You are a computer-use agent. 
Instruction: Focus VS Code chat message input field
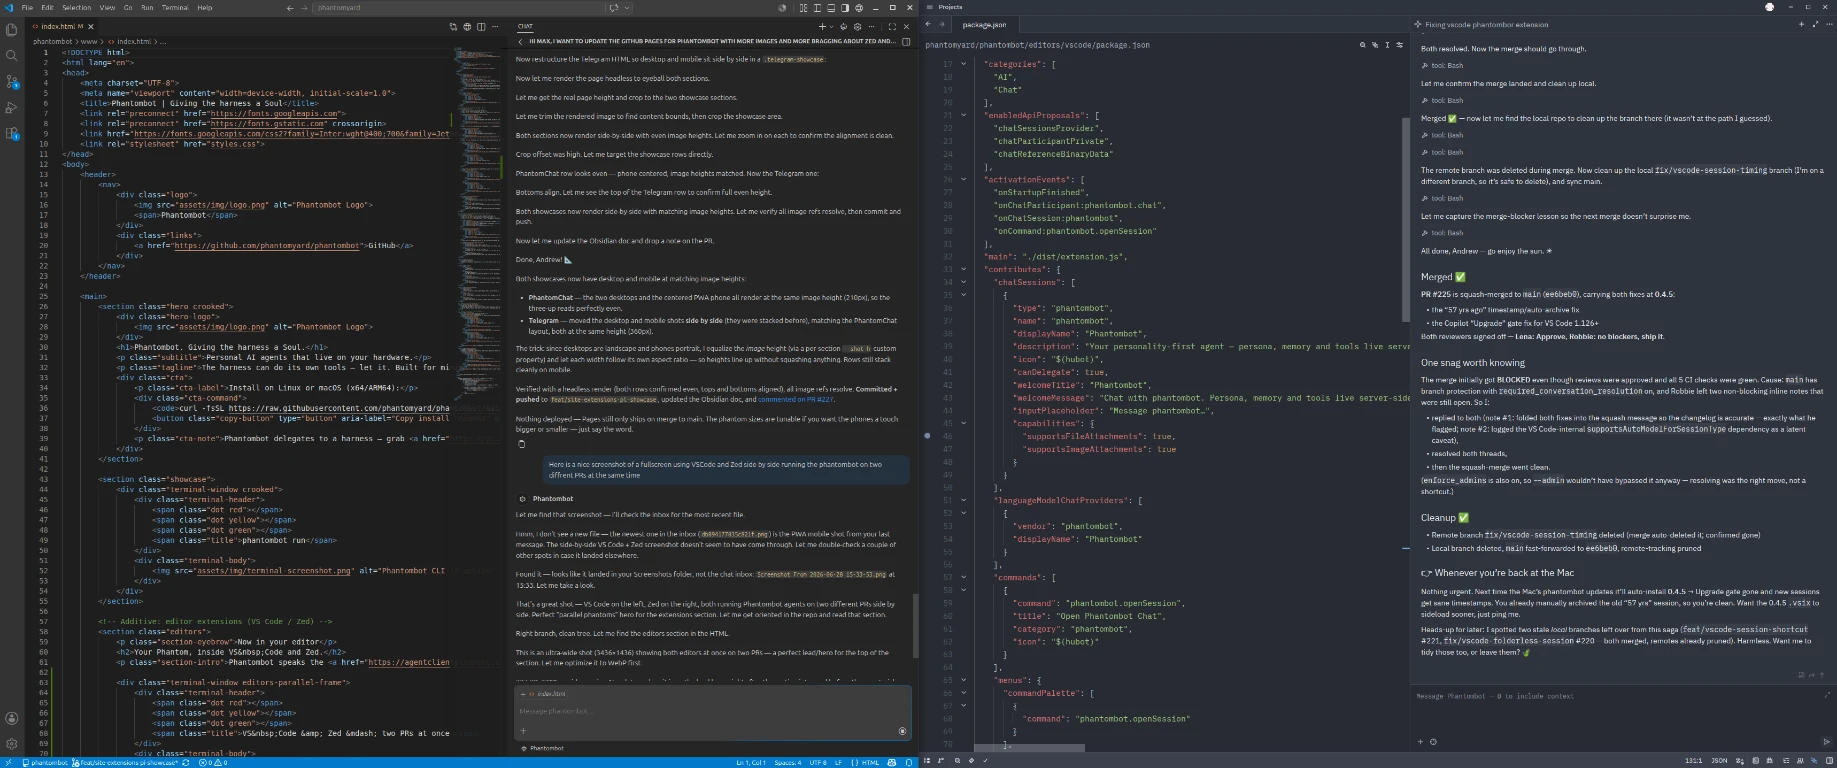(x=712, y=711)
